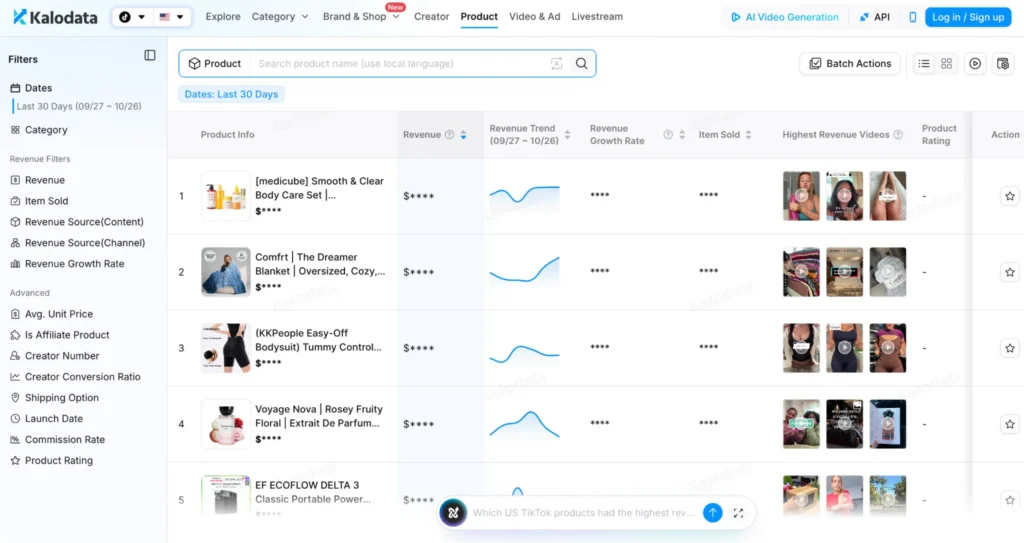
Task: Click Batch Actions button
Action: pyautogui.click(x=850, y=63)
